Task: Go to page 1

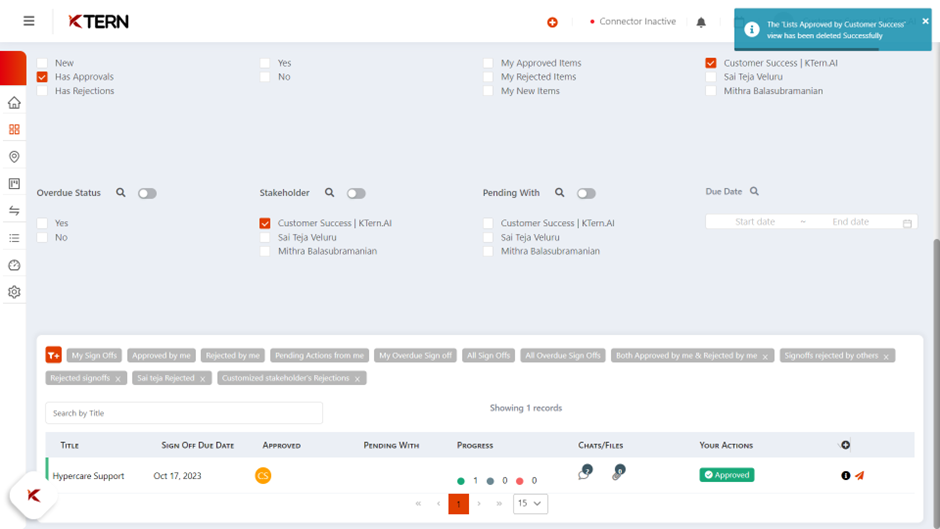Action: point(459,504)
